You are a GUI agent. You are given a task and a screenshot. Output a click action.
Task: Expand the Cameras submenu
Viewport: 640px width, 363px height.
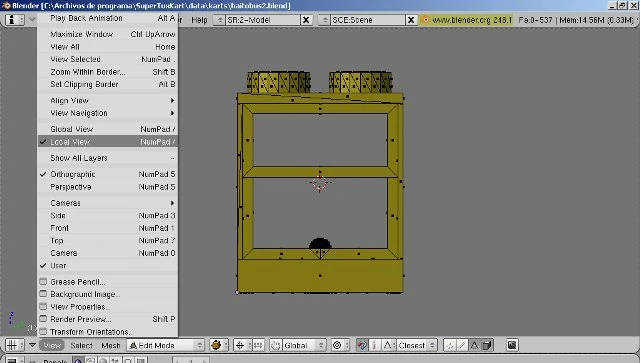point(108,203)
